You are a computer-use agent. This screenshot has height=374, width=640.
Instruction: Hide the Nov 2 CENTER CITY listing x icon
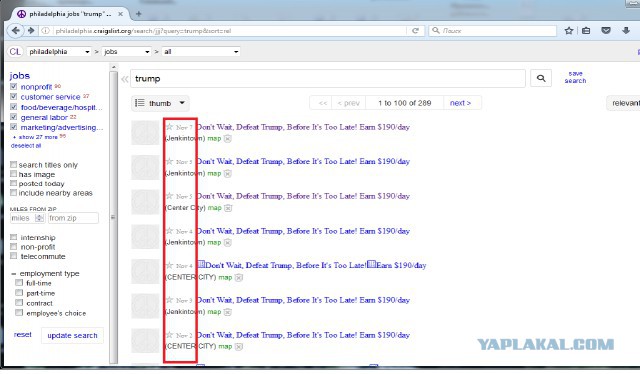point(239,347)
